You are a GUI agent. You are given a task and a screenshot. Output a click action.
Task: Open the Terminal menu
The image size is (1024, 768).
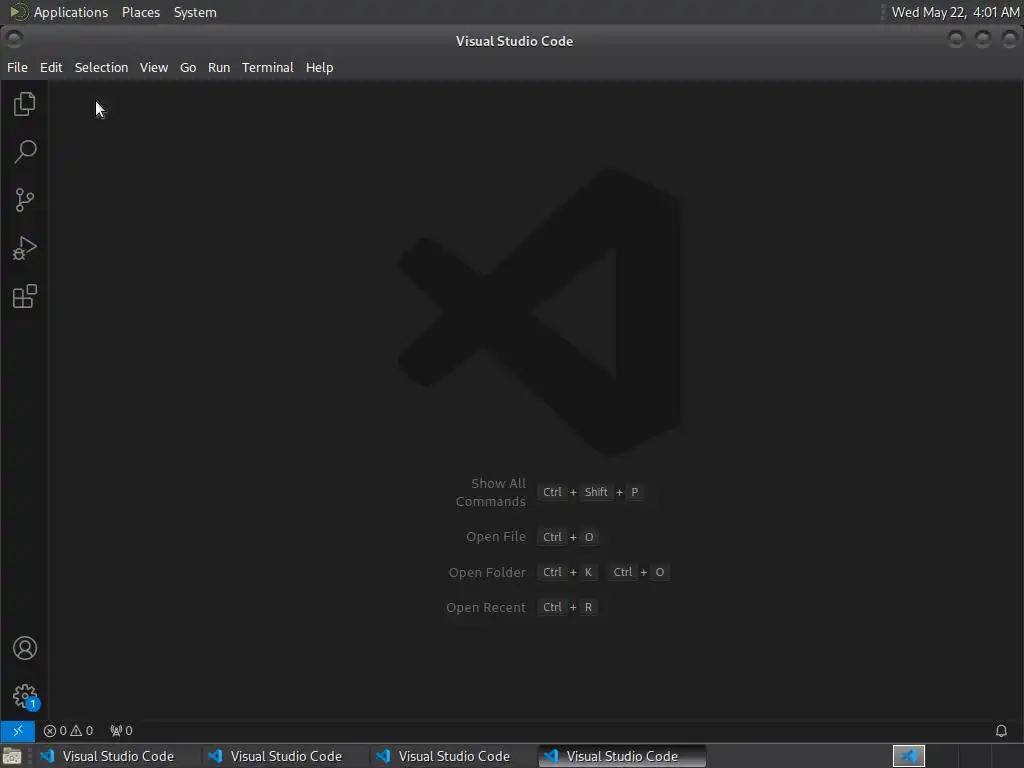(268, 67)
